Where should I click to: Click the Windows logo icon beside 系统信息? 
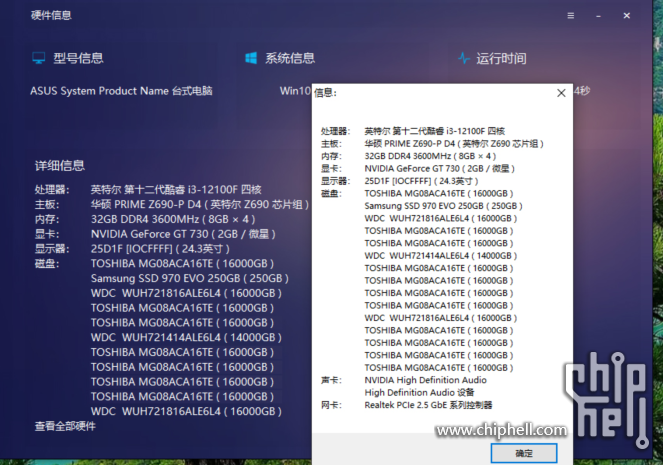pyautogui.click(x=251, y=58)
